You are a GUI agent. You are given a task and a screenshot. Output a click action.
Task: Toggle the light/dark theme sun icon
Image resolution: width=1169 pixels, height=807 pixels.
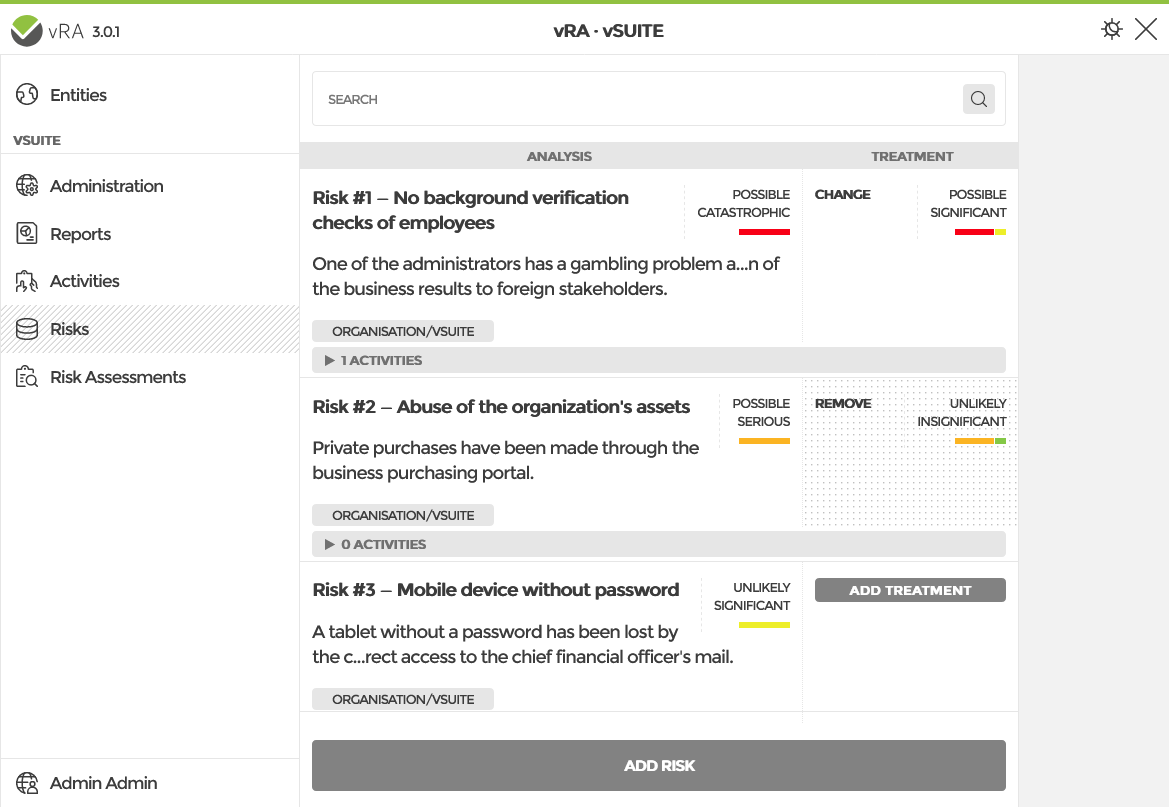1111,30
